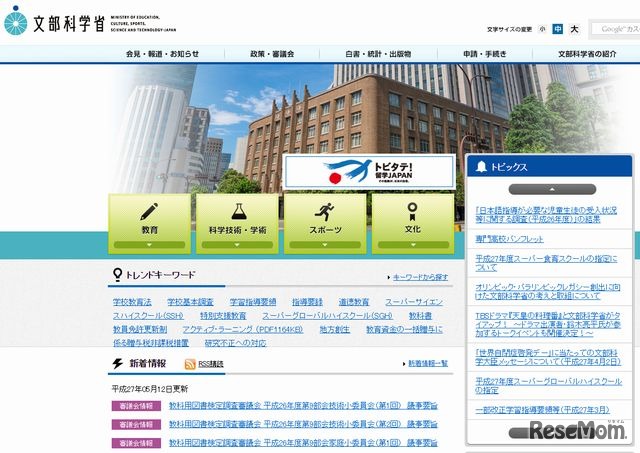Open the スーパーグローバルハイスクール(SGH) keyword link
The width and height of the screenshot is (640, 453).
point(327,316)
